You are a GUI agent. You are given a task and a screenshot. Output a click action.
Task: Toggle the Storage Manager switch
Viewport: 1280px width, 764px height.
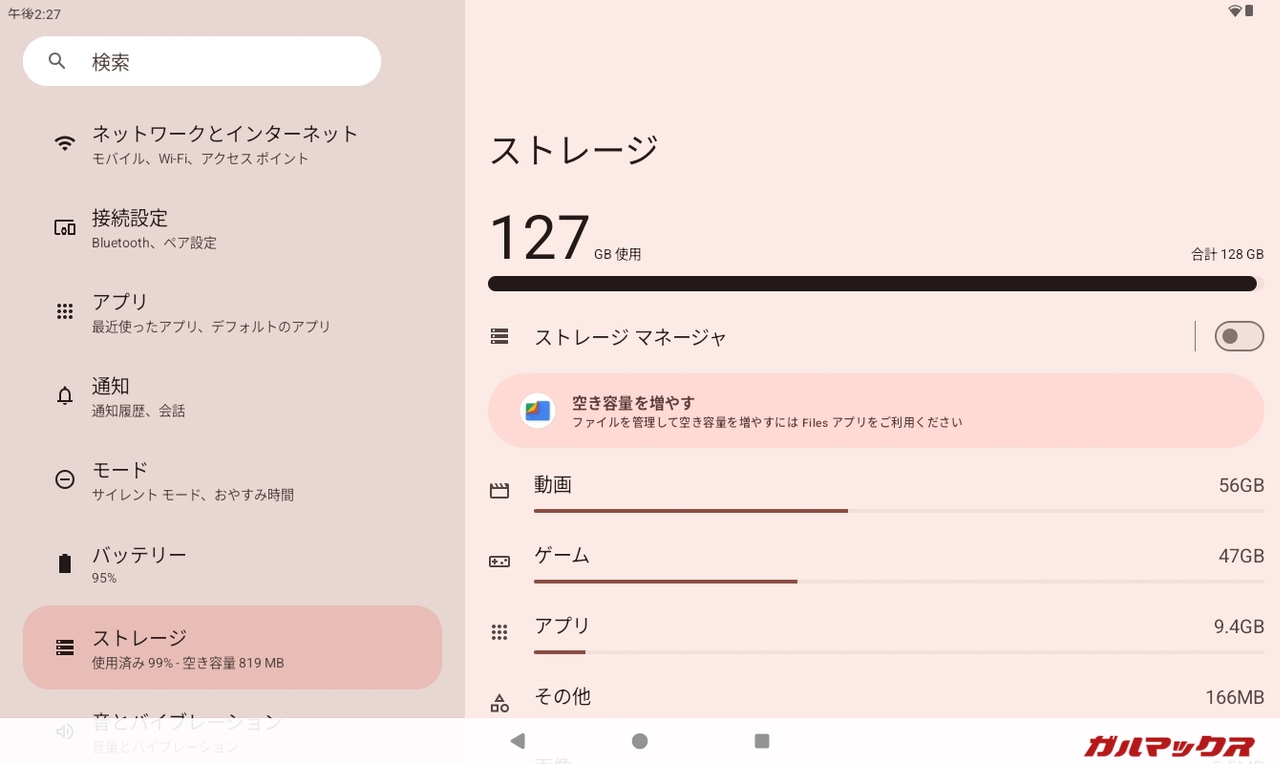(x=1238, y=337)
